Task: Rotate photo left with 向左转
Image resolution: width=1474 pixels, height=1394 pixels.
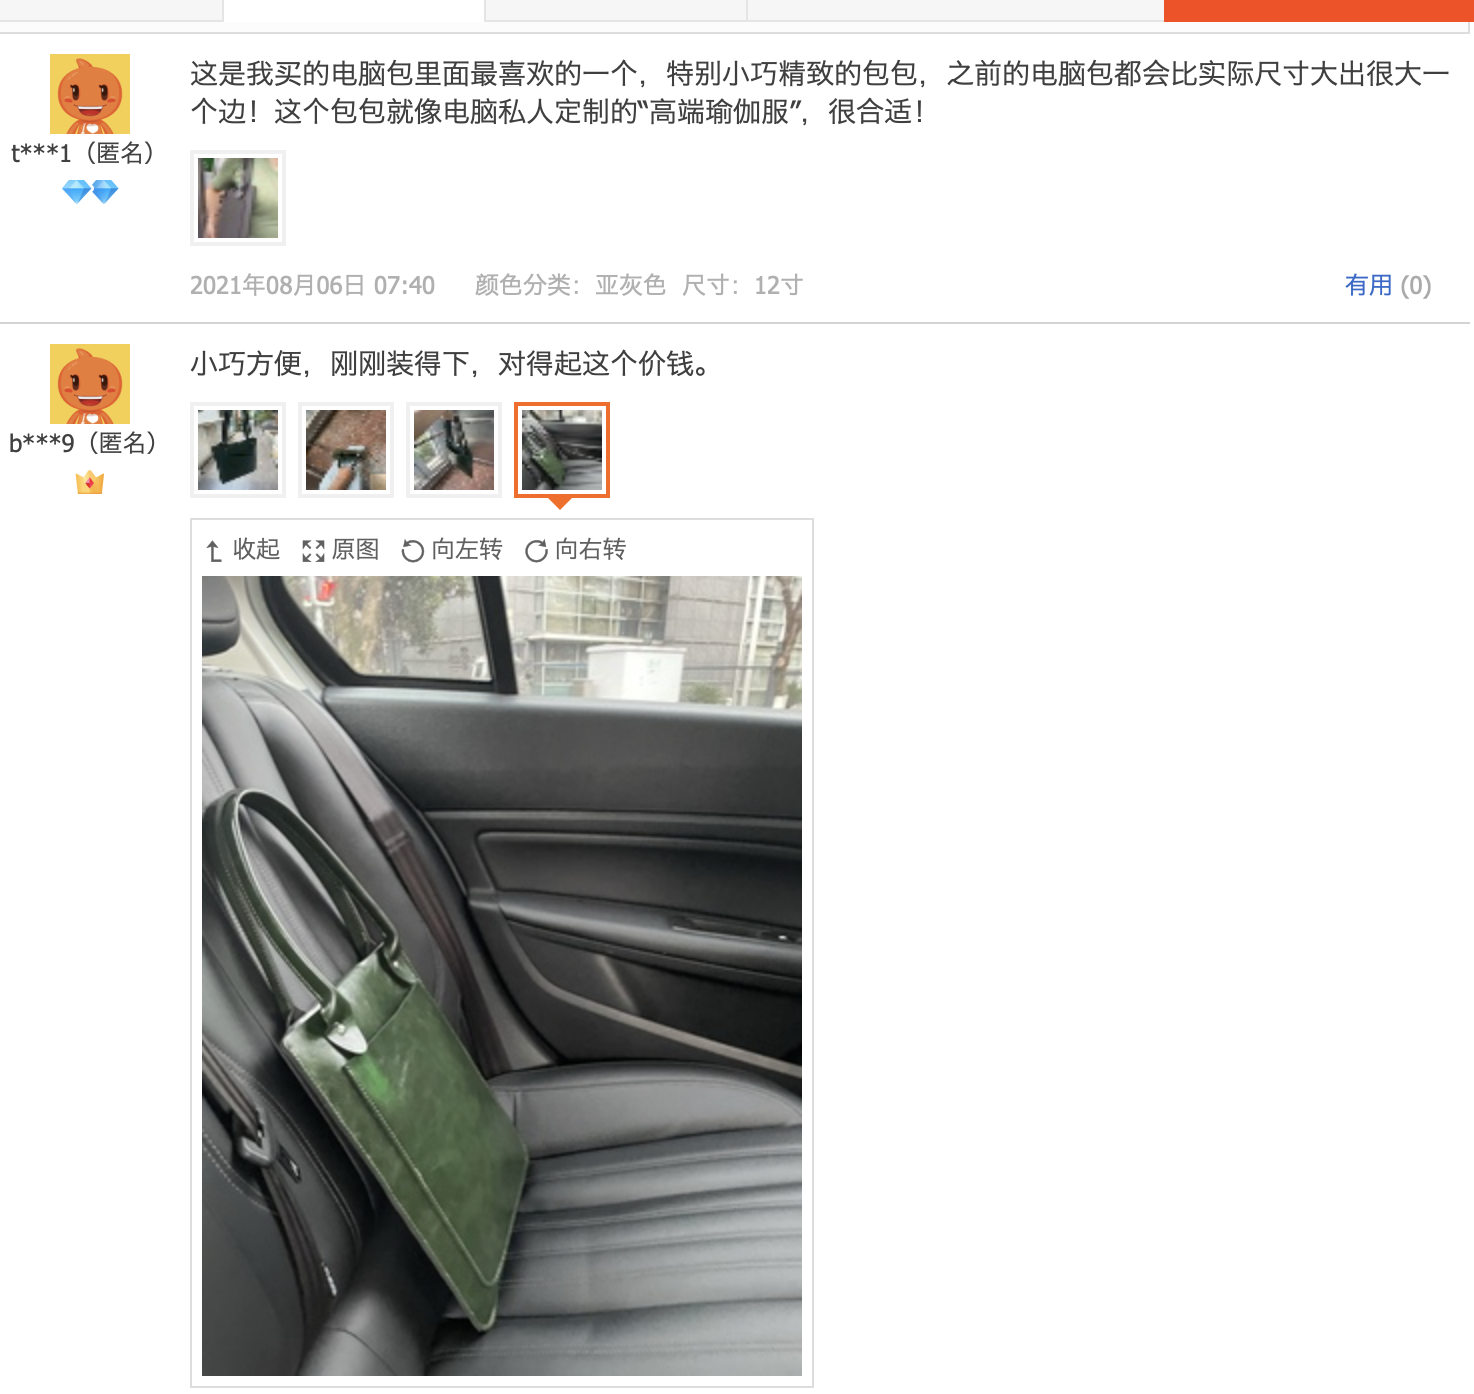Action: click(x=451, y=550)
